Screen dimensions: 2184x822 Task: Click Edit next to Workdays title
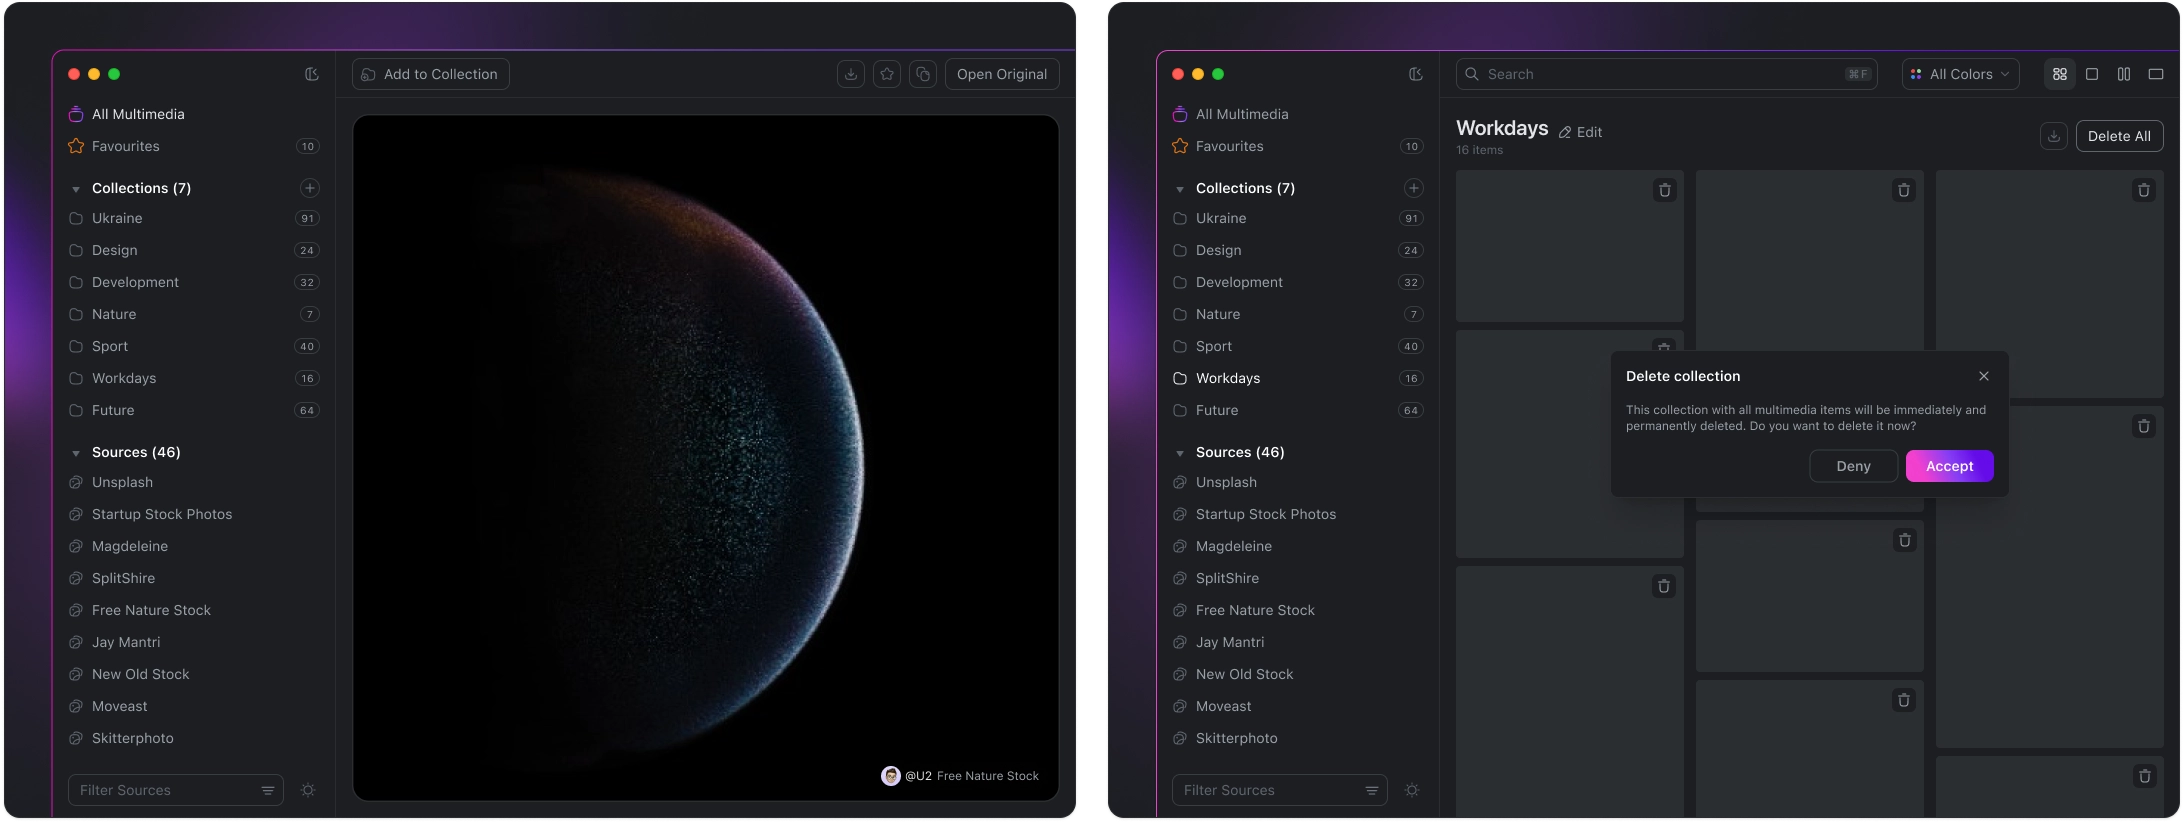1580,132
